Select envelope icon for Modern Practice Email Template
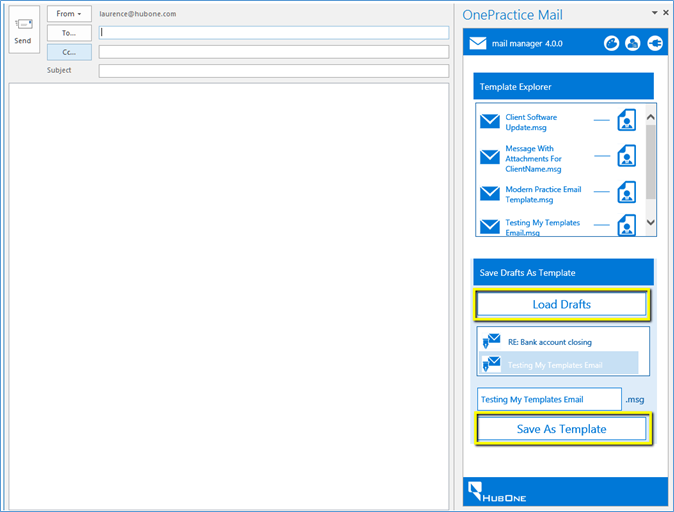 [490, 193]
